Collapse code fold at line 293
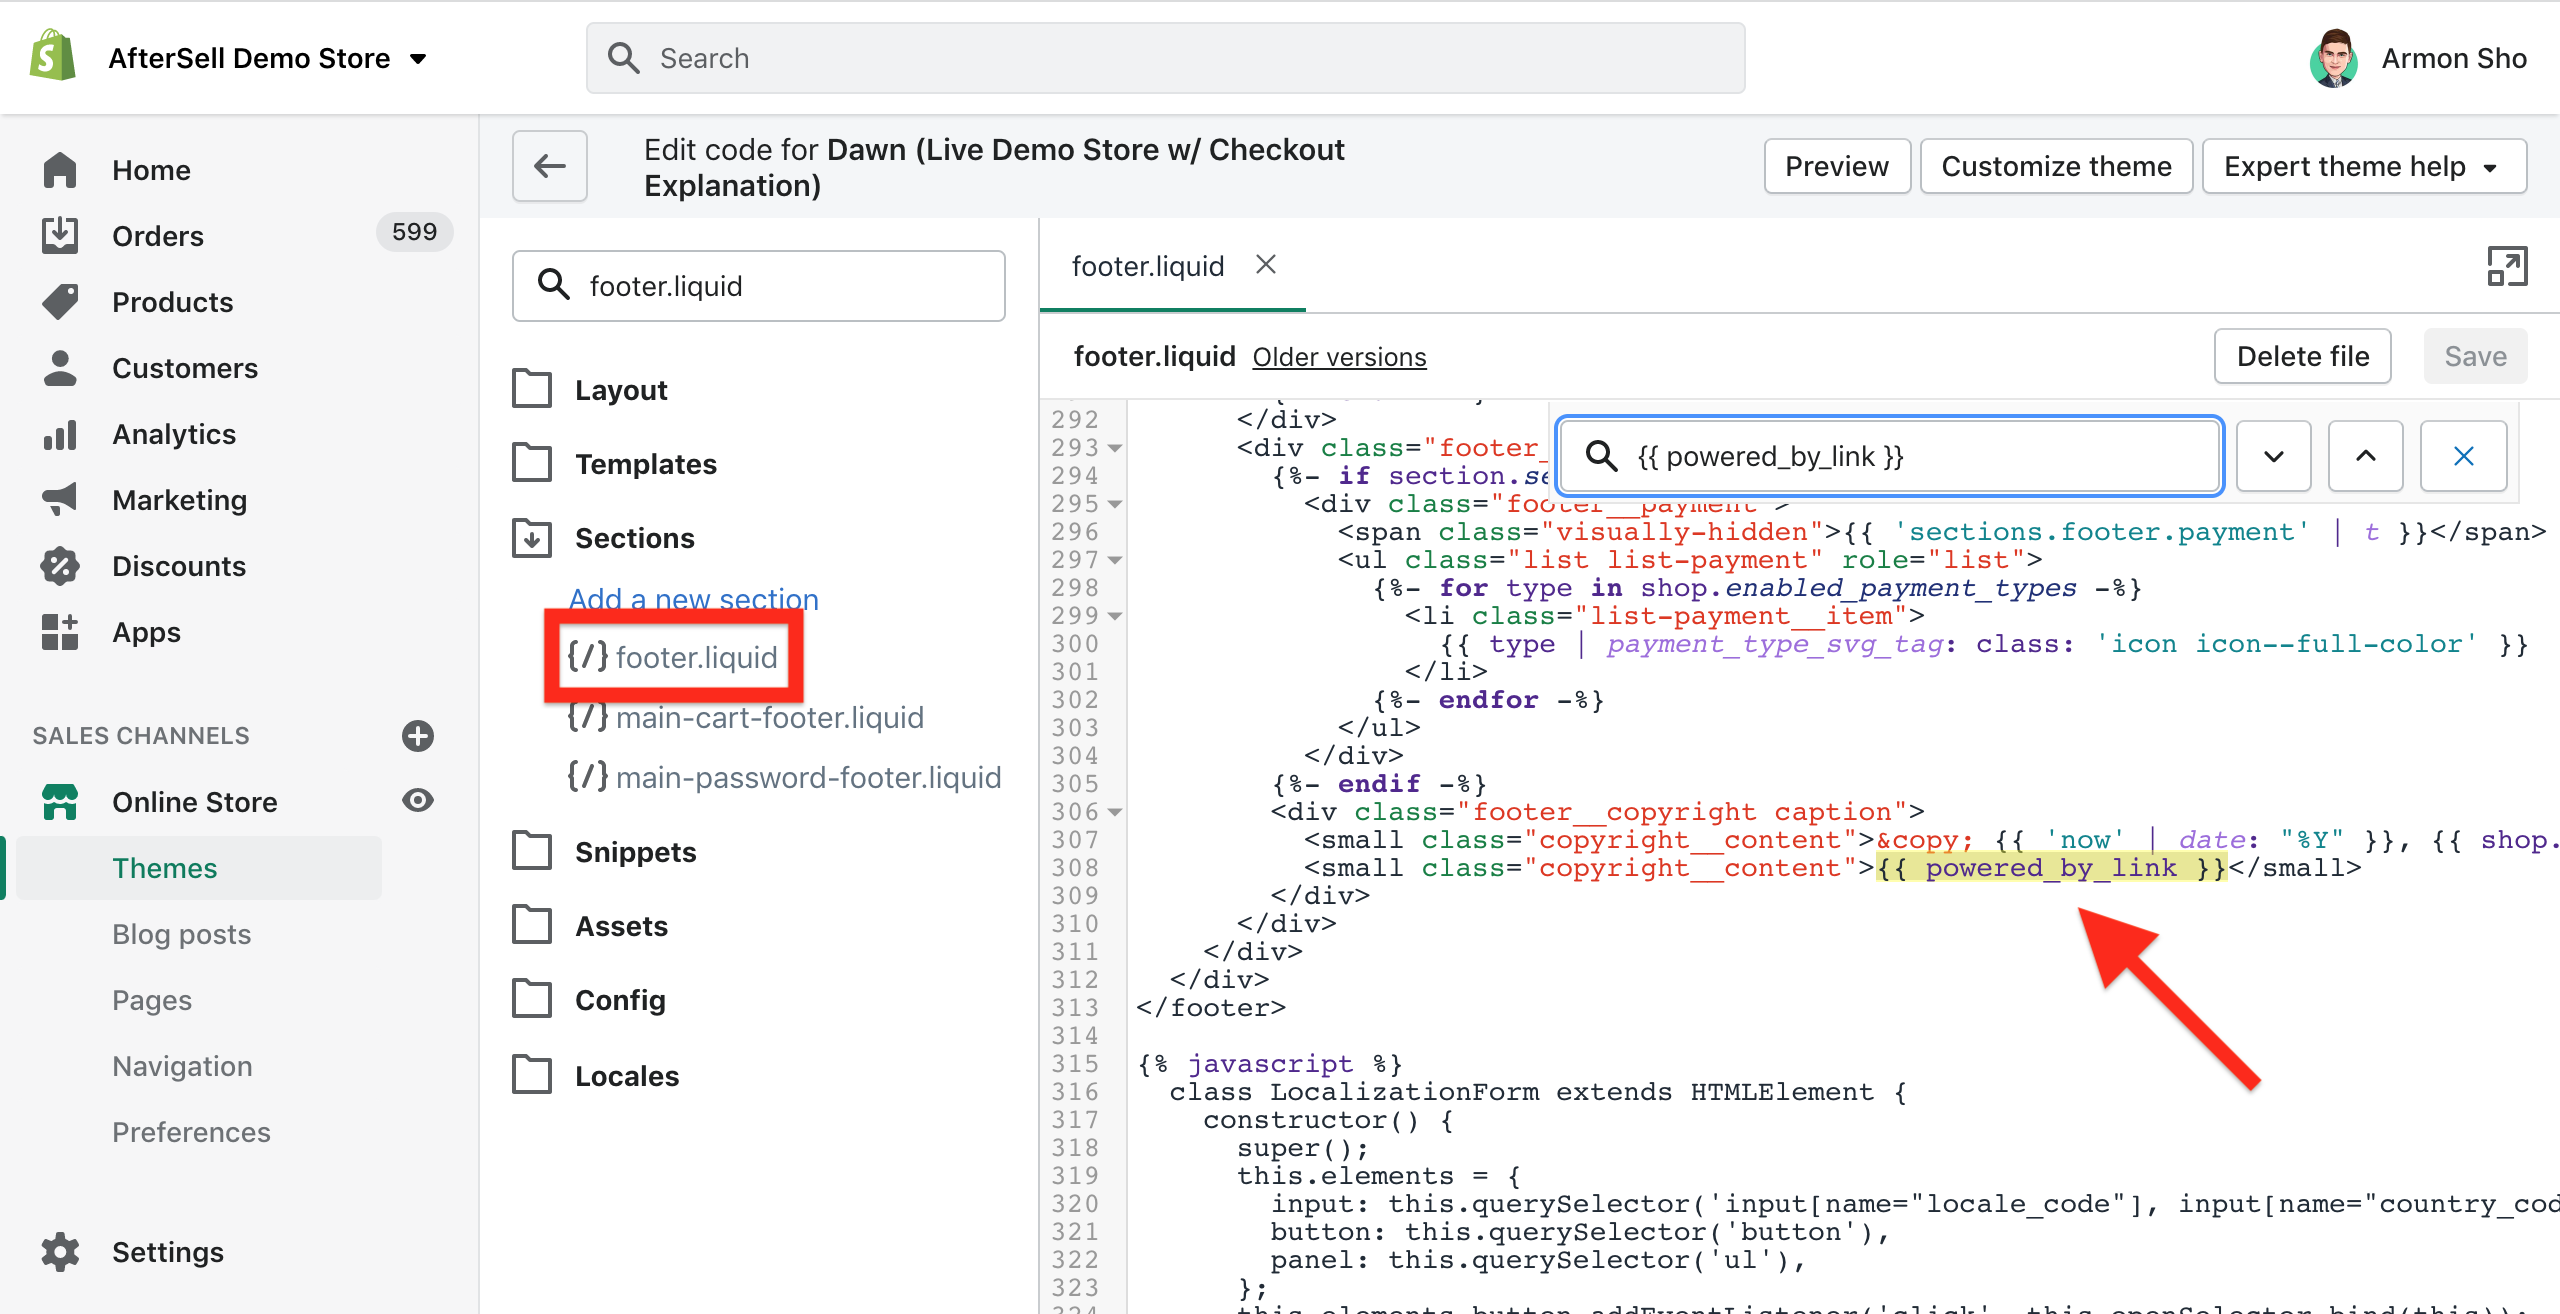 1115,448
